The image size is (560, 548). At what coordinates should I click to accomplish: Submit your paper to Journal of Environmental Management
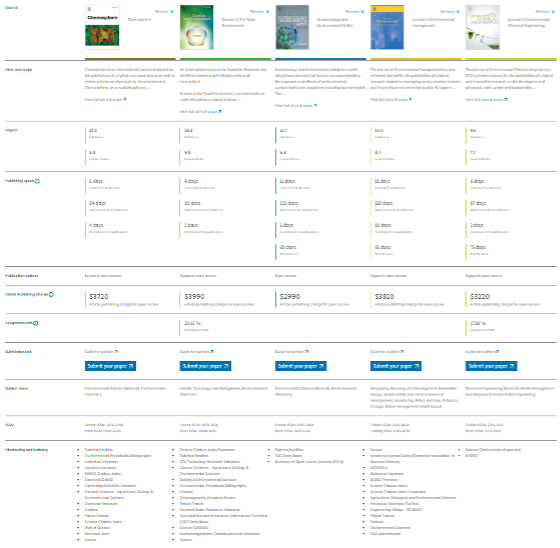click(x=396, y=366)
